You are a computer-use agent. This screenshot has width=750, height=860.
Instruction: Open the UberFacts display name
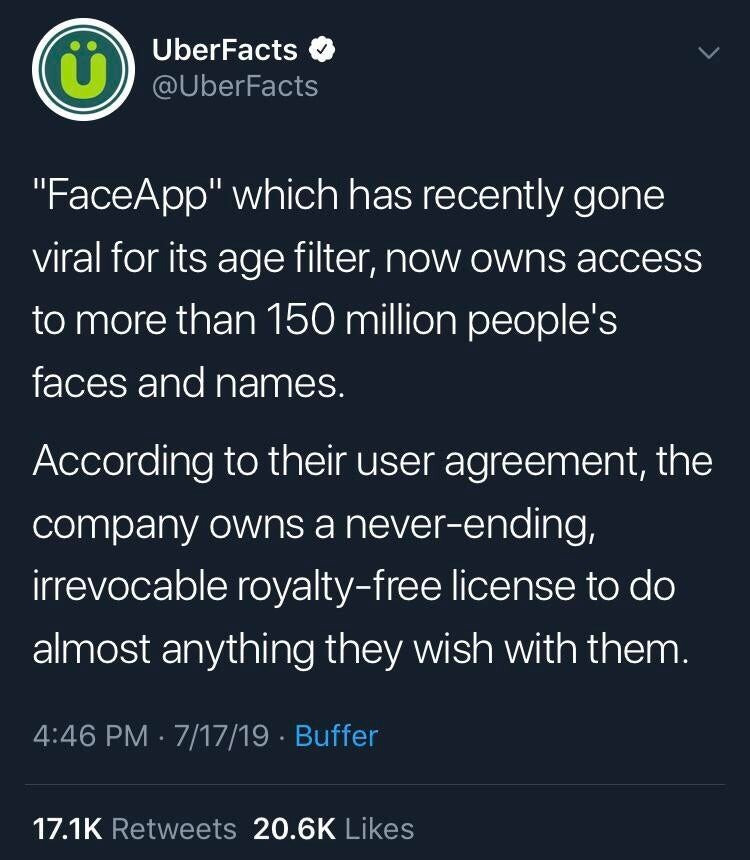tap(224, 49)
